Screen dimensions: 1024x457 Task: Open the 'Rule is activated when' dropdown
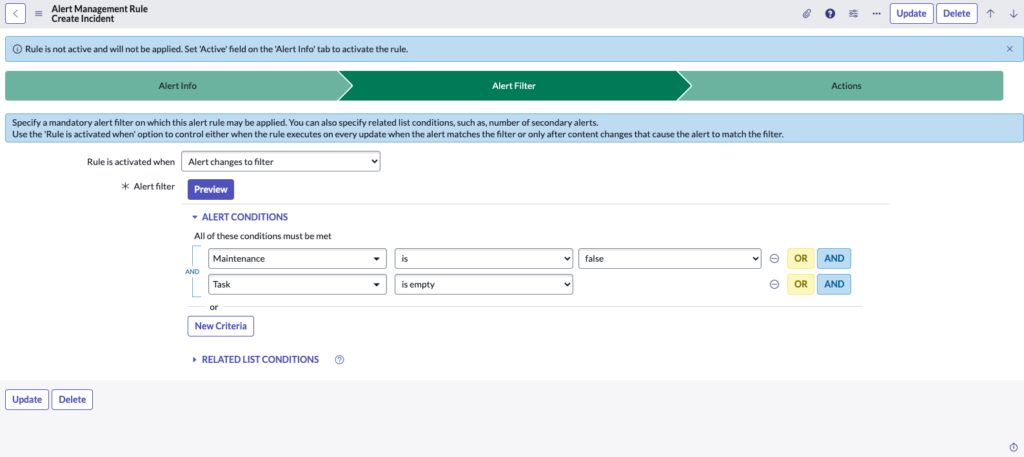pyautogui.click(x=281, y=161)
